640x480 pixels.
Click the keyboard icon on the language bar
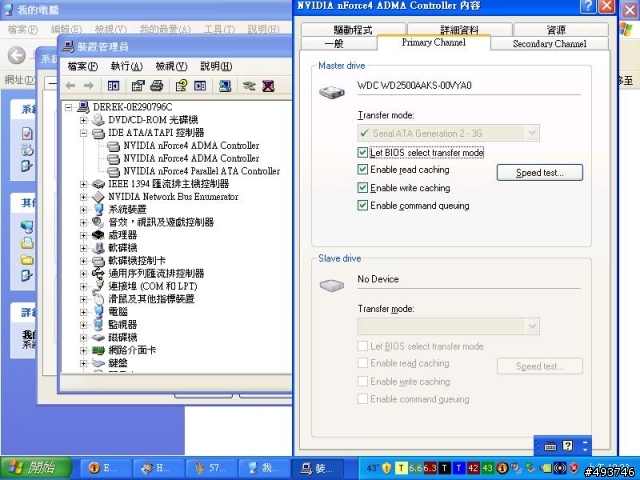tap(550, 447)
